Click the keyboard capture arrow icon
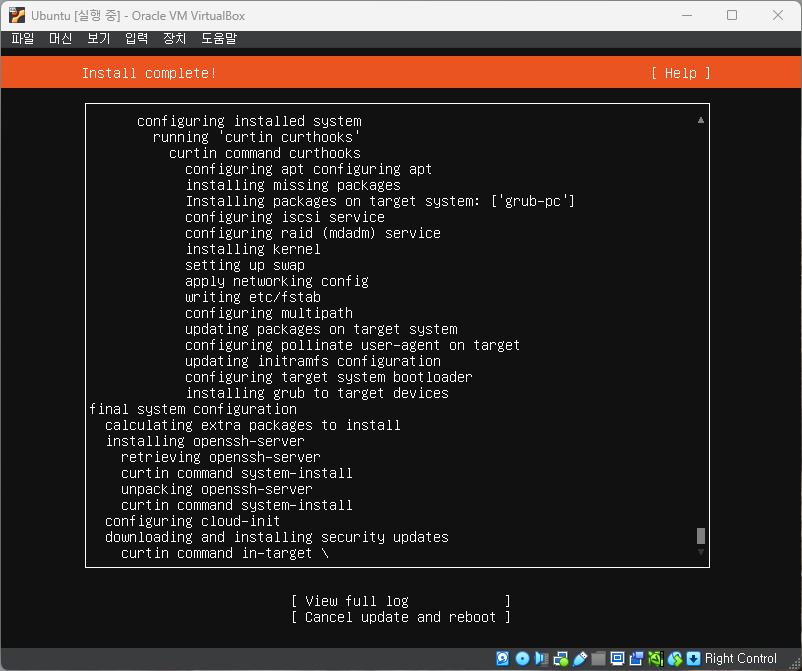This screenshot has height=671, width=802. click(693, 658)
